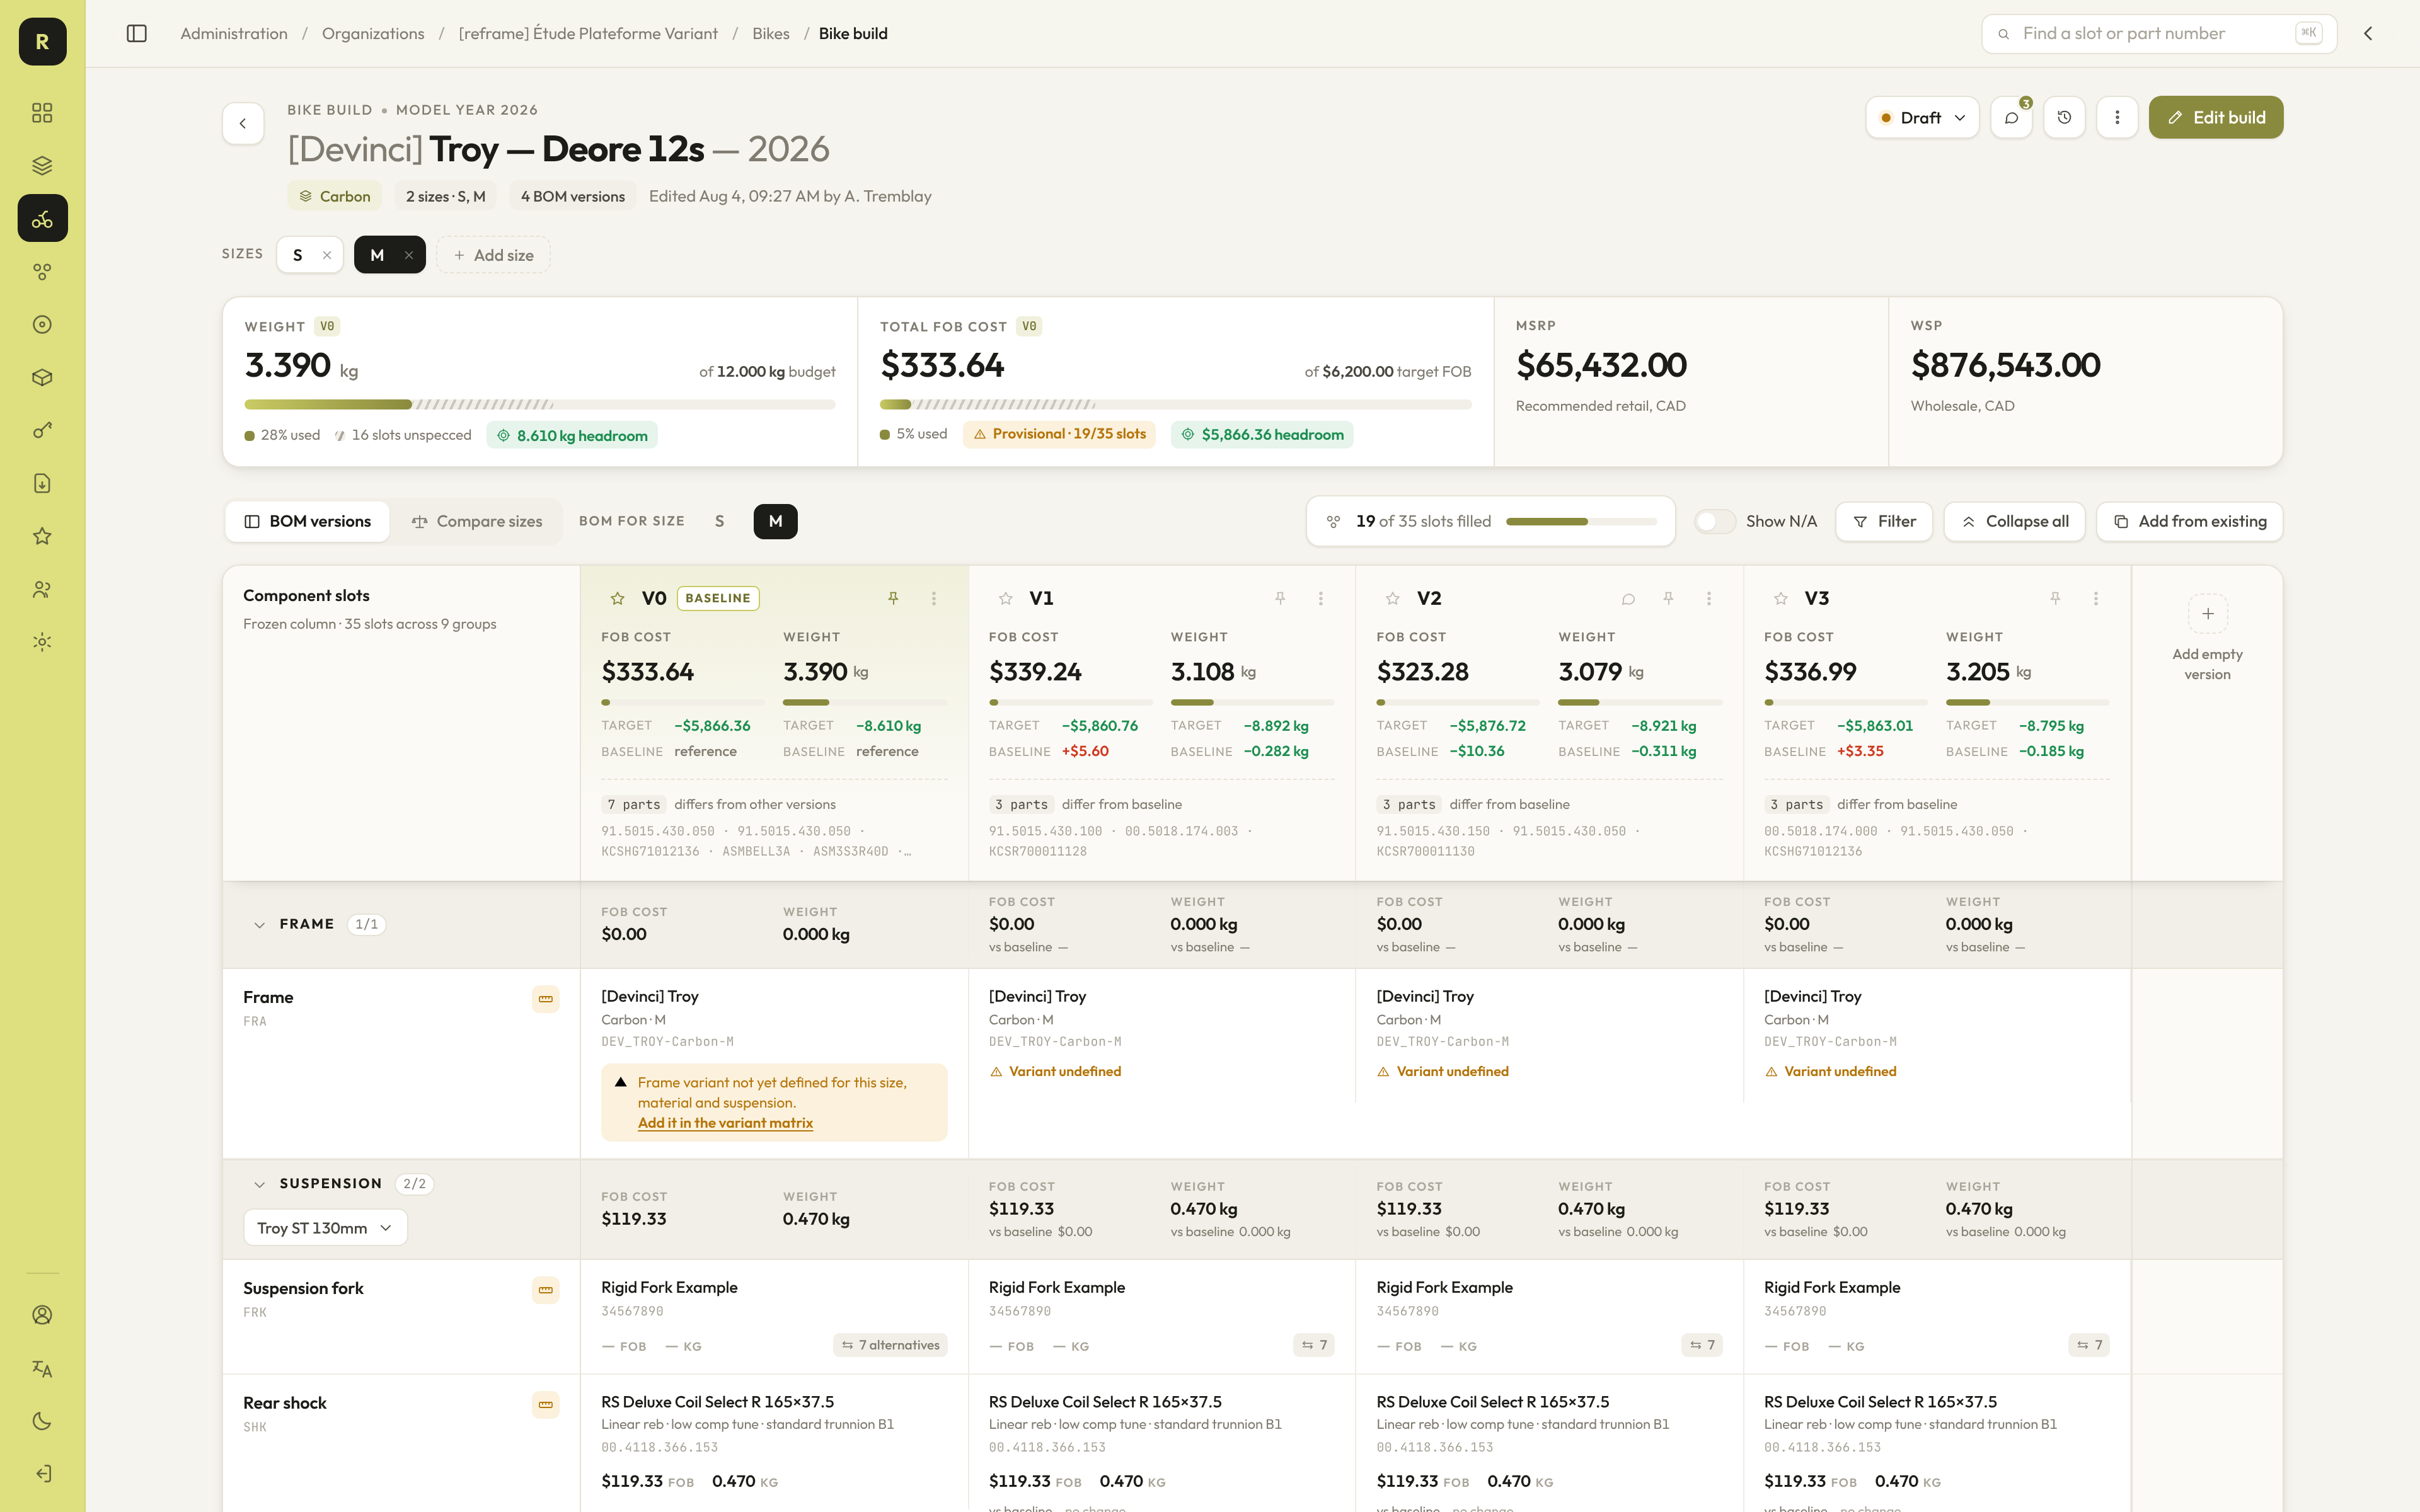Open the Frame slot measurement icon
The image size is (2420, 1512).
point(545,998)
